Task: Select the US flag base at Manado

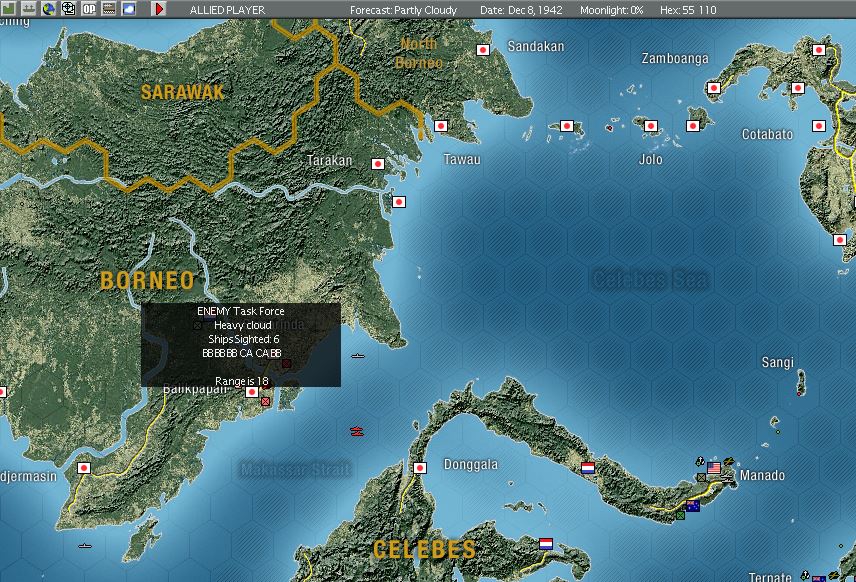Action: (714, 468)
